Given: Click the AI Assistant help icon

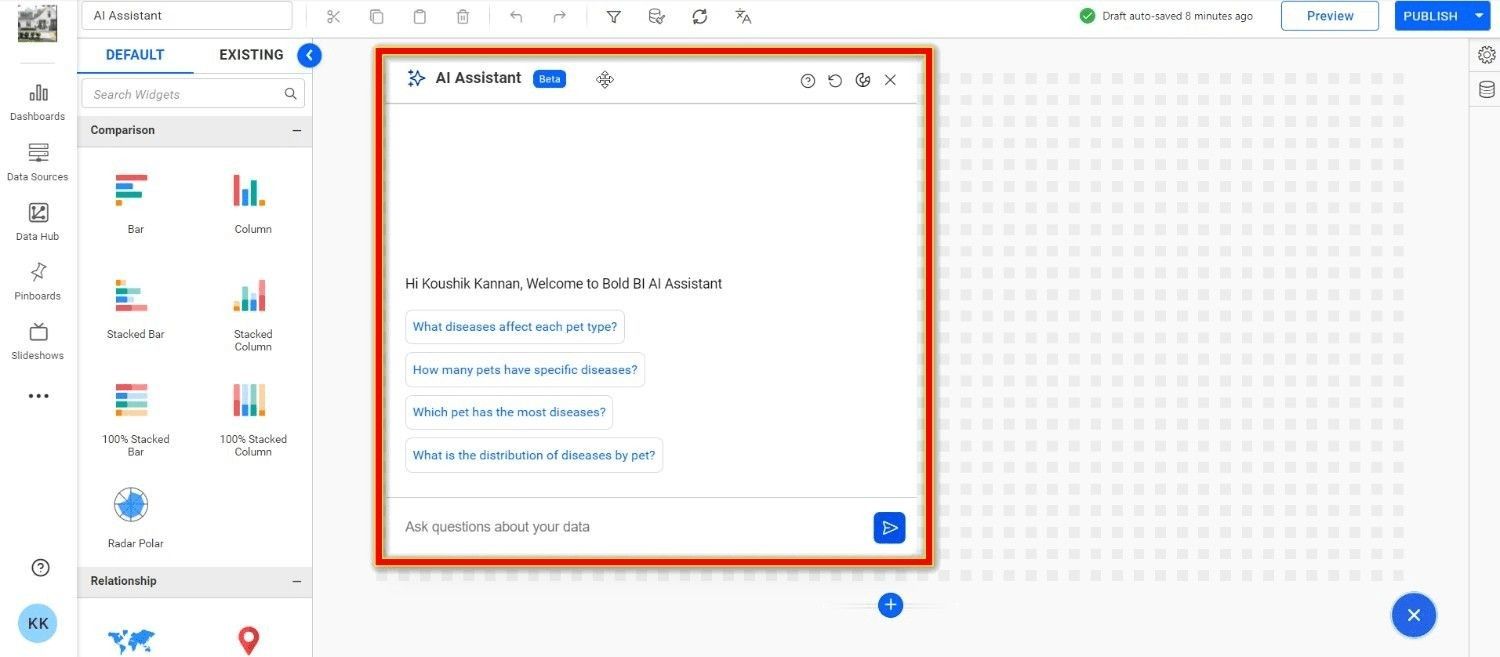Looking at the screenshot, I should pos(808,81).
